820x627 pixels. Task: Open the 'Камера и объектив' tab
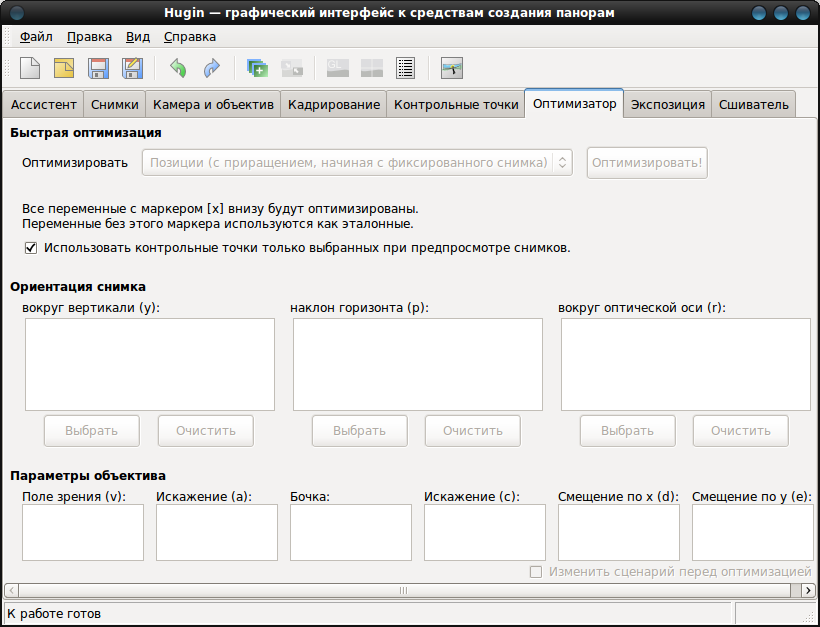213,105
